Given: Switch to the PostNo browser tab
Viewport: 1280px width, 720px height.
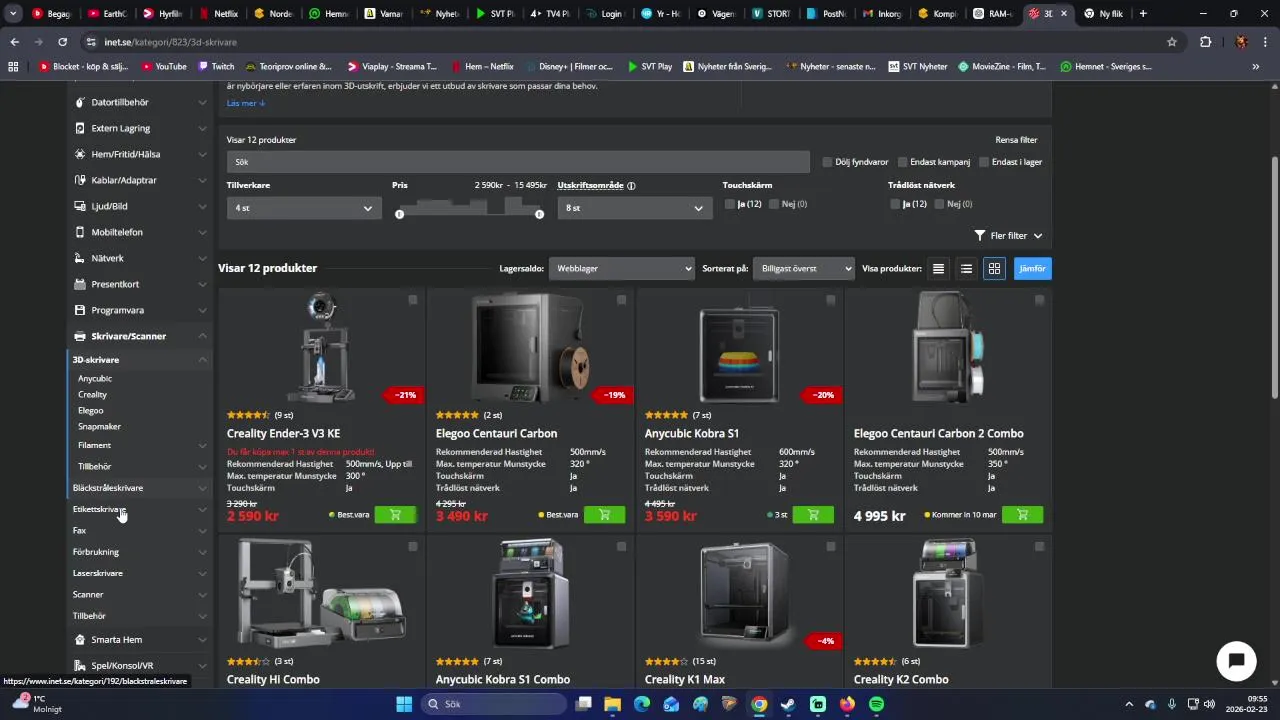Looking at the screenshot, I should tap(825, 14).
